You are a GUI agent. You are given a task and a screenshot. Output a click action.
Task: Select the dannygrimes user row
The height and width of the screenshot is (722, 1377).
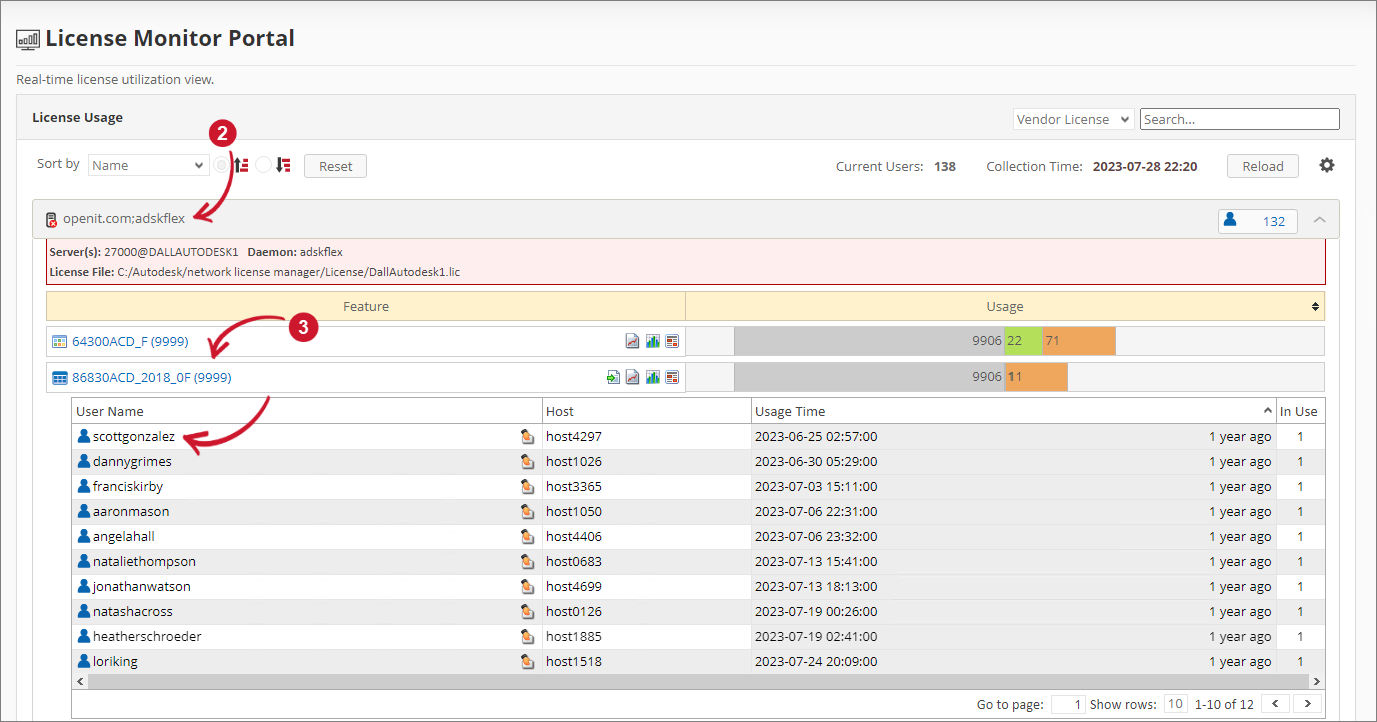[x=698, y=462]
